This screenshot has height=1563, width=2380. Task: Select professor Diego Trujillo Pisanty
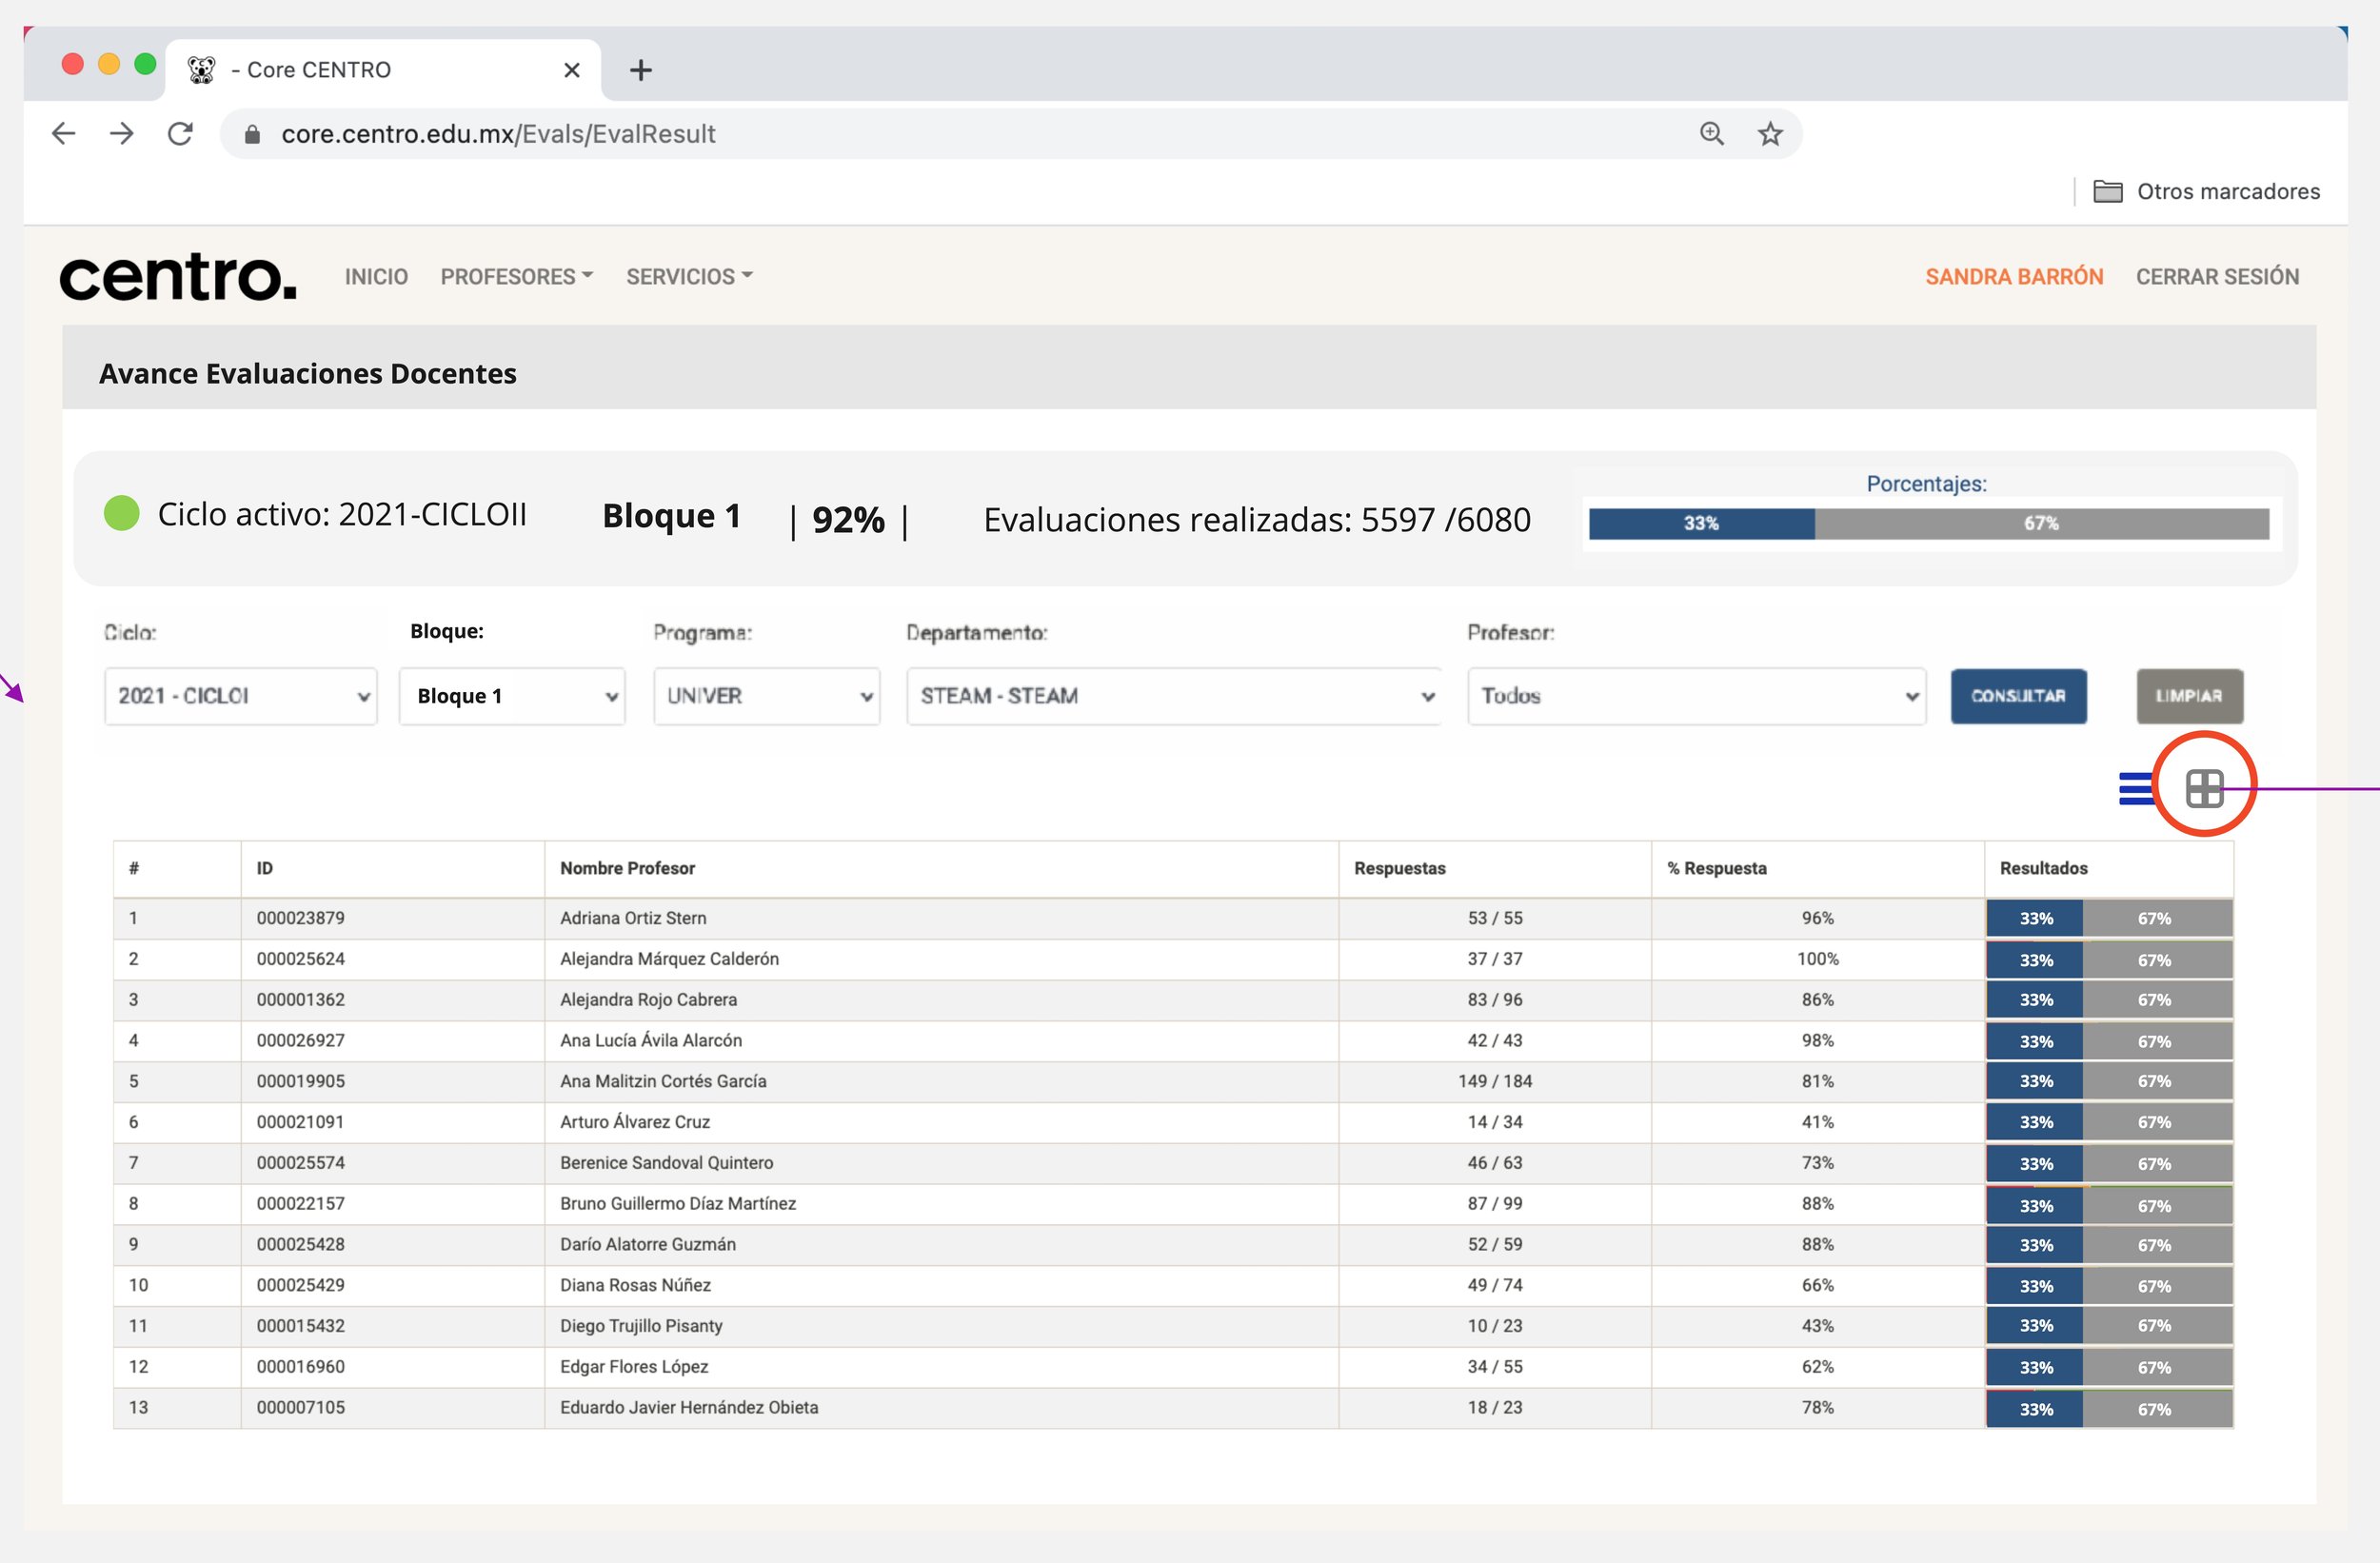(x=641, y=1326)
